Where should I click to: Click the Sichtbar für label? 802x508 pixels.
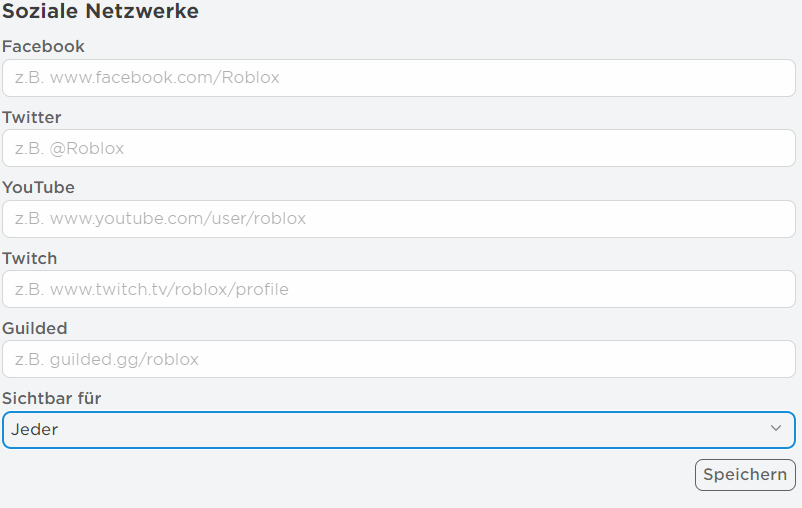coord(52,398)
